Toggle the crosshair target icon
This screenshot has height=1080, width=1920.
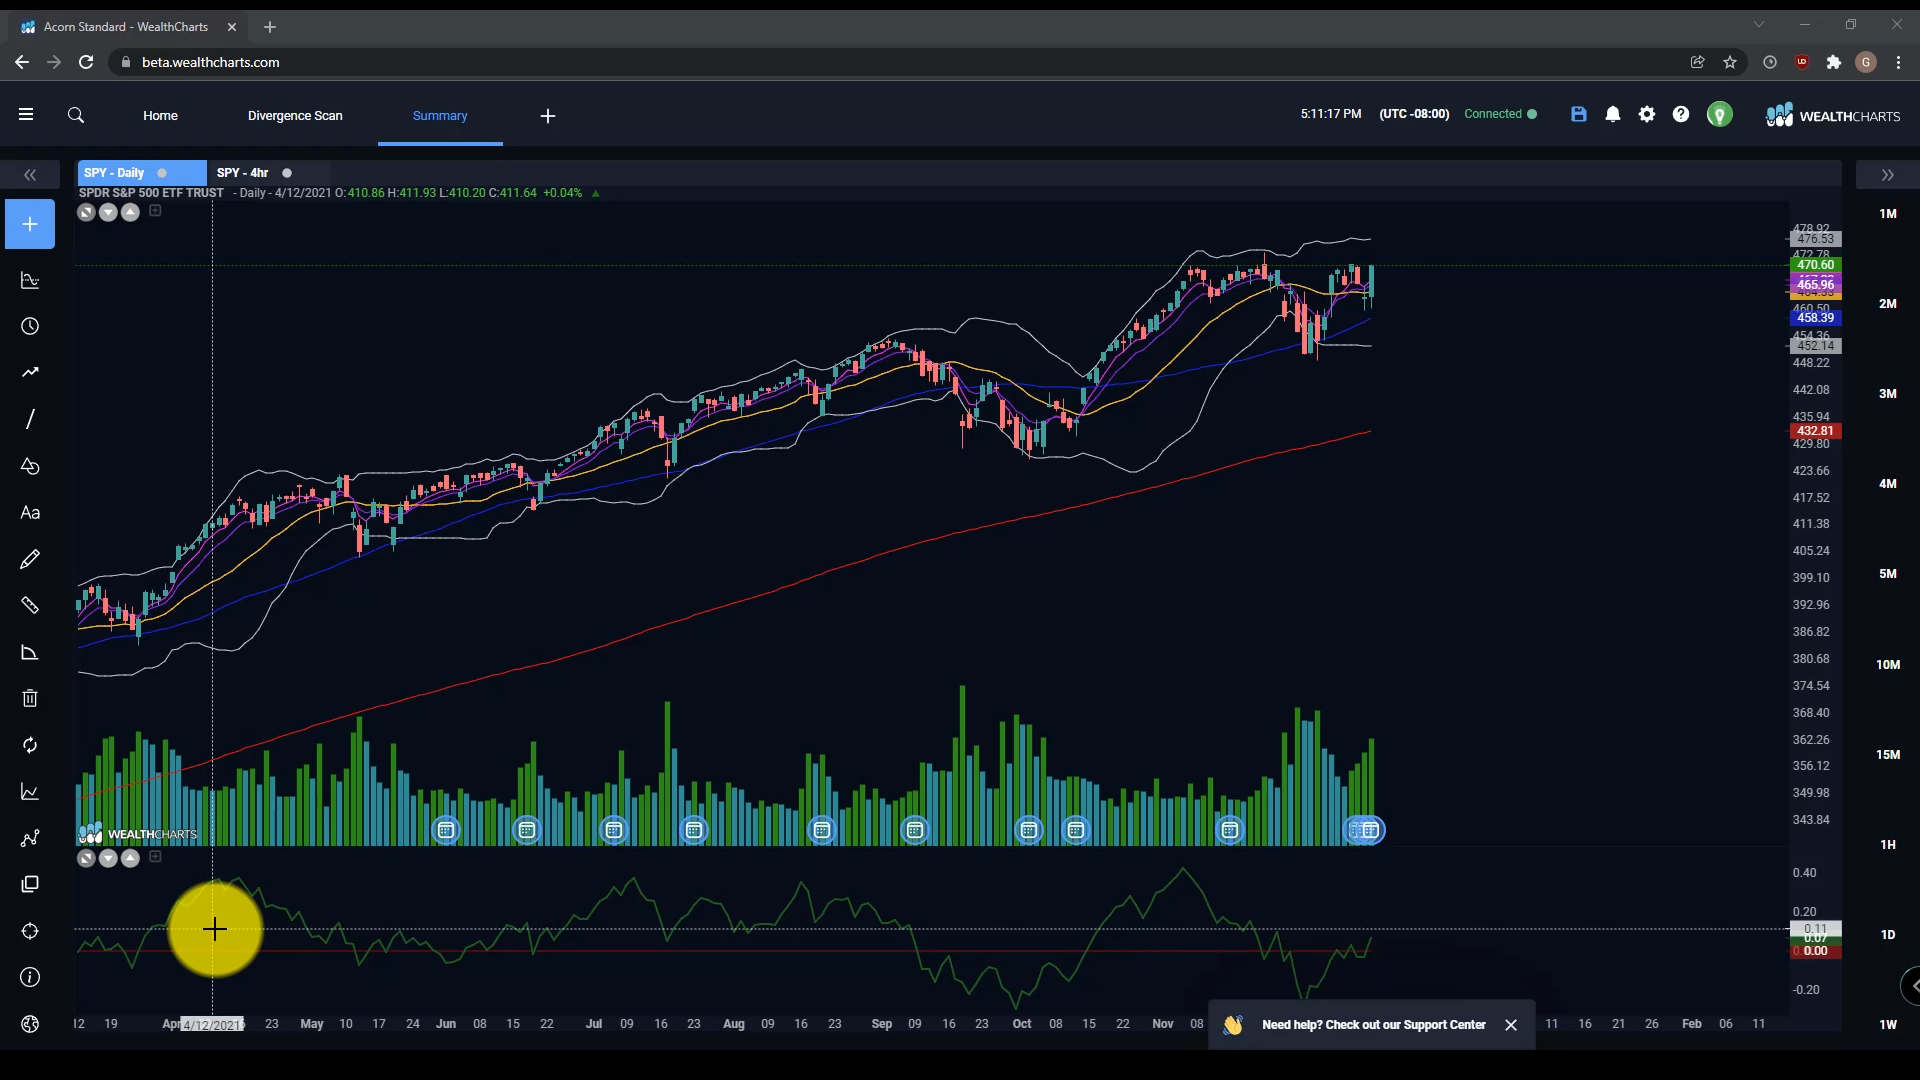[x=30, y=931]
